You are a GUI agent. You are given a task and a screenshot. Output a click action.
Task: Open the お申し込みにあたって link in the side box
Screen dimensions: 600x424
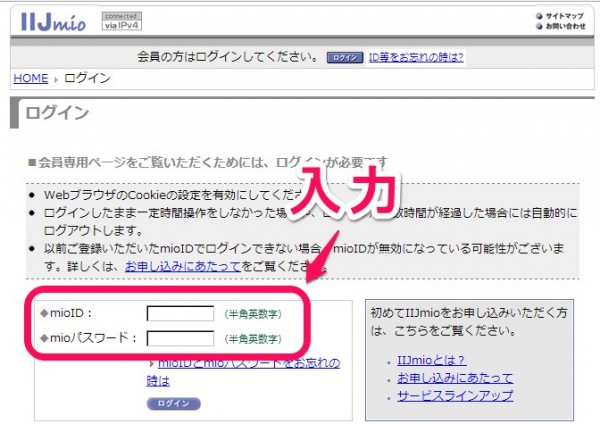pos(455,378)
